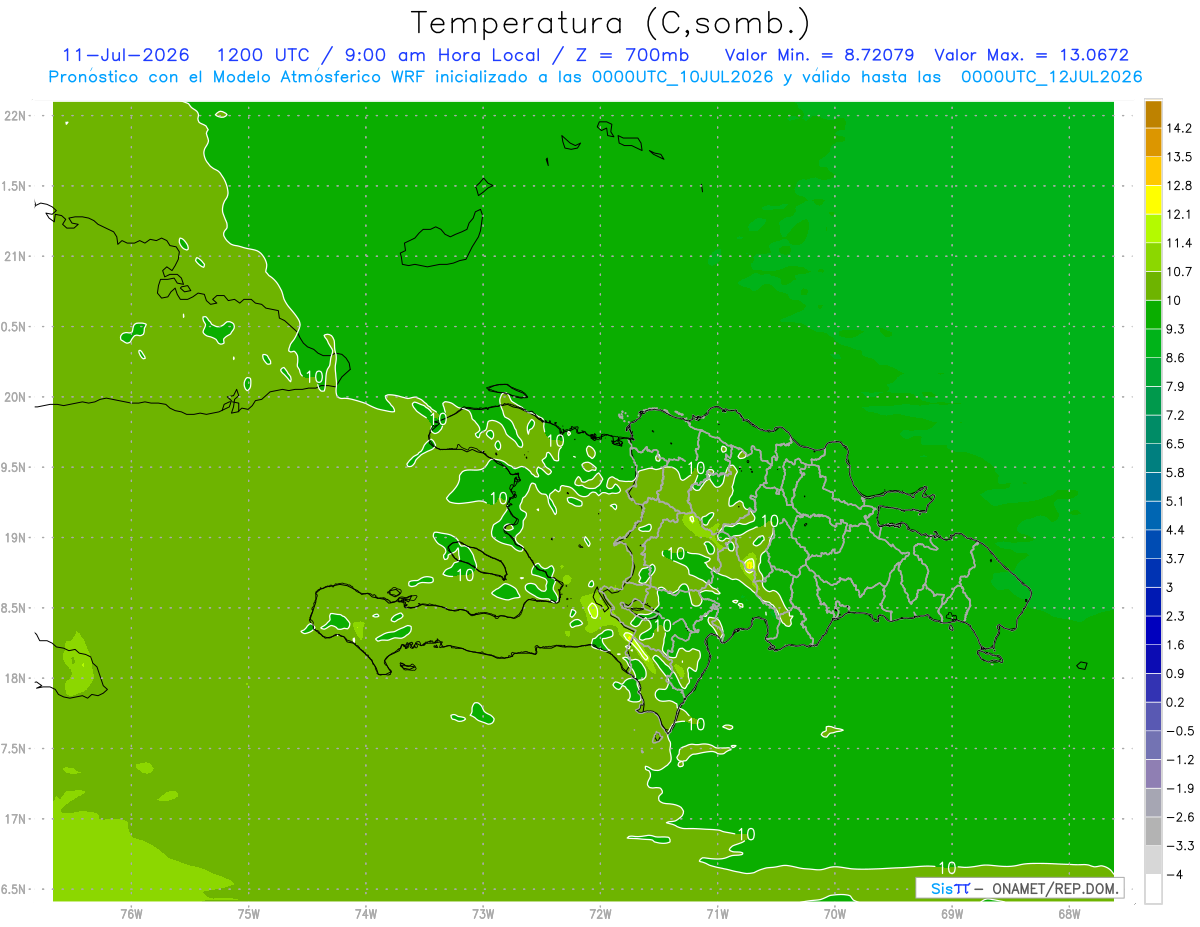The height and width of the screenshot is (927, 1200).
Task: Click the 12.1 colorbar label
Action: coord(1178,214)
